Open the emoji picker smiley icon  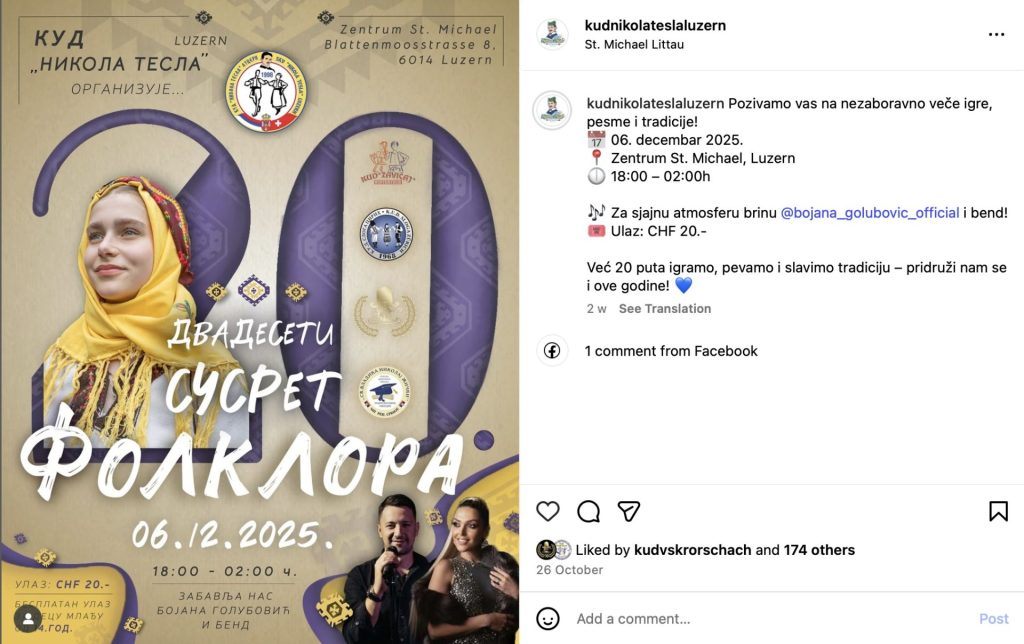548,618
